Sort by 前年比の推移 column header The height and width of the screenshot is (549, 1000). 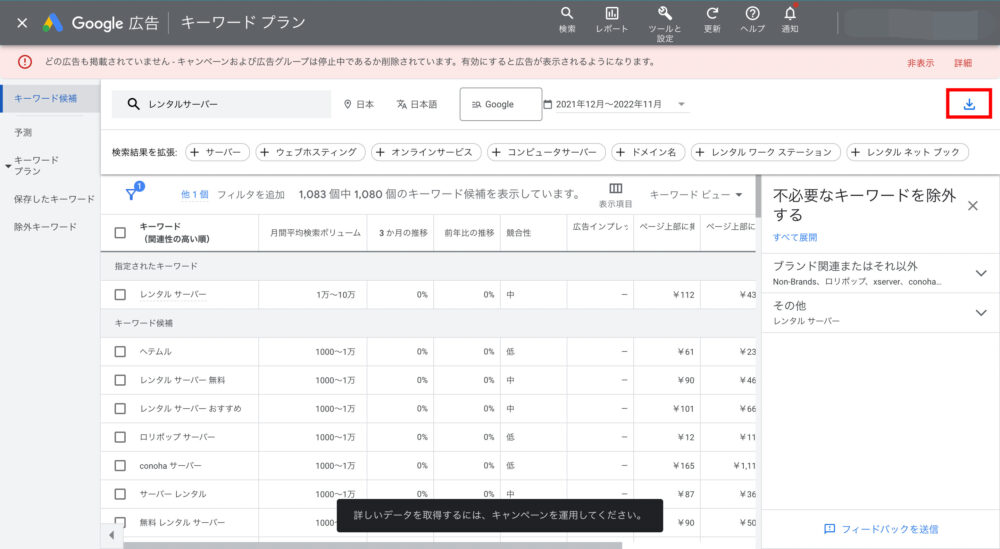469,233
